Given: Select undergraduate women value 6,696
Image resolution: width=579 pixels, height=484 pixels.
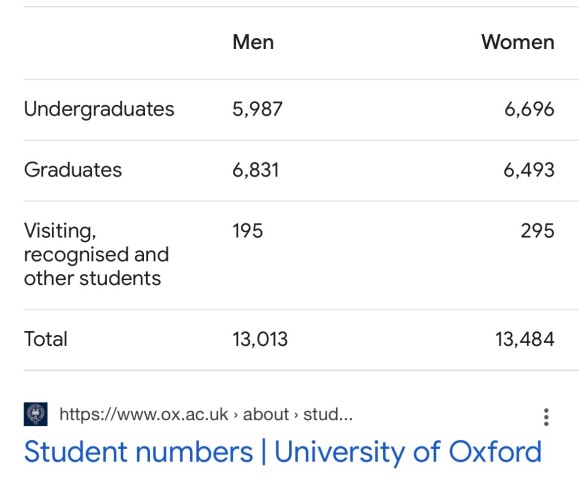Looking at the screenshot, I should click(x=529, y=109).
